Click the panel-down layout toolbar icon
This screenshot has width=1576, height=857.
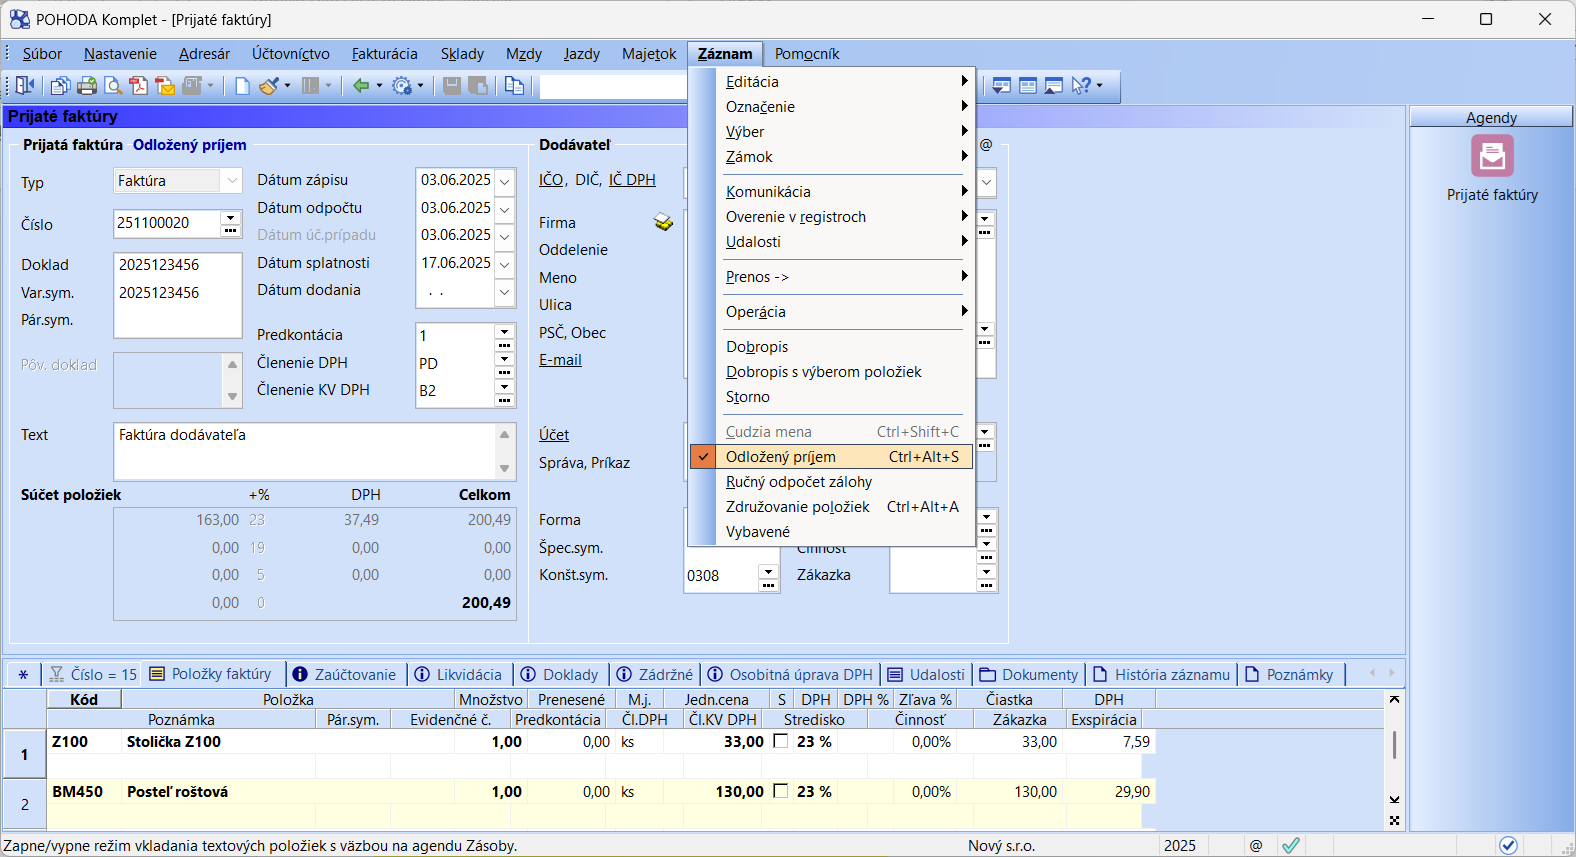1001,86
